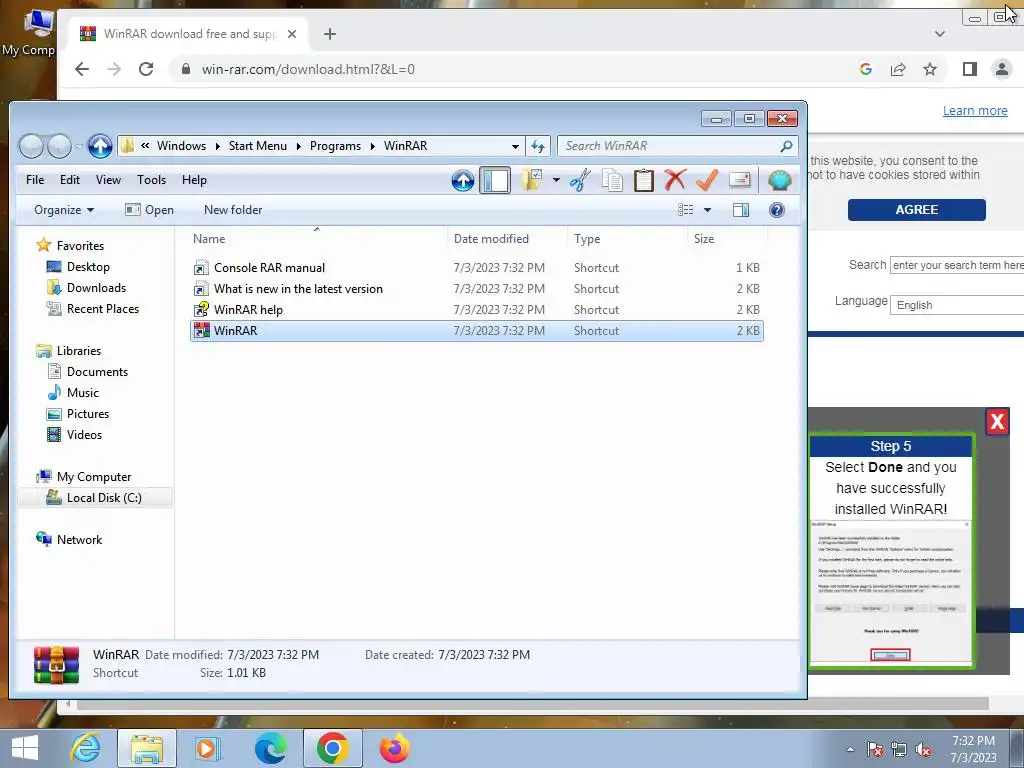Click Chrome's reload page icon

click(146, 69)
